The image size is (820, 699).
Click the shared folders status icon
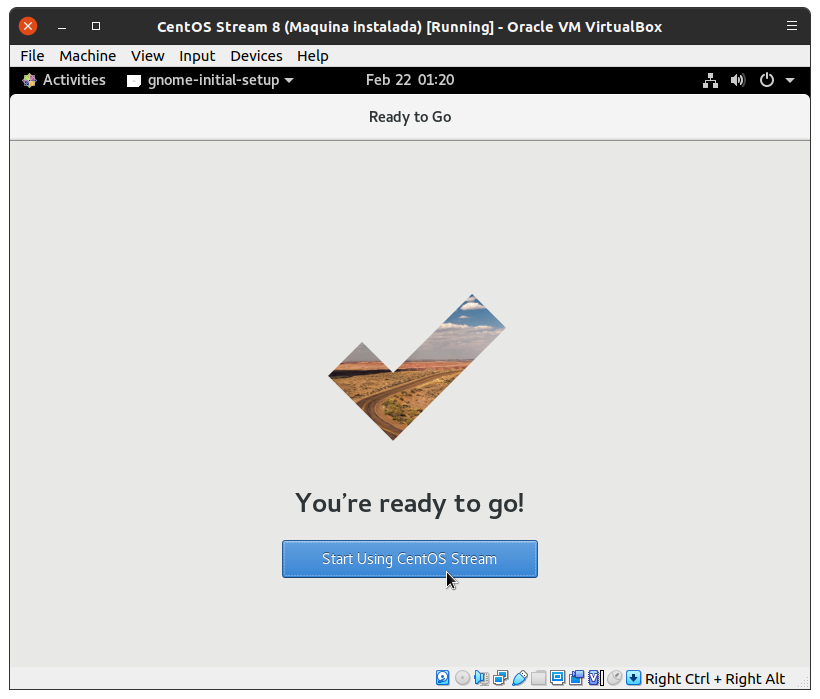pos(538,678)
